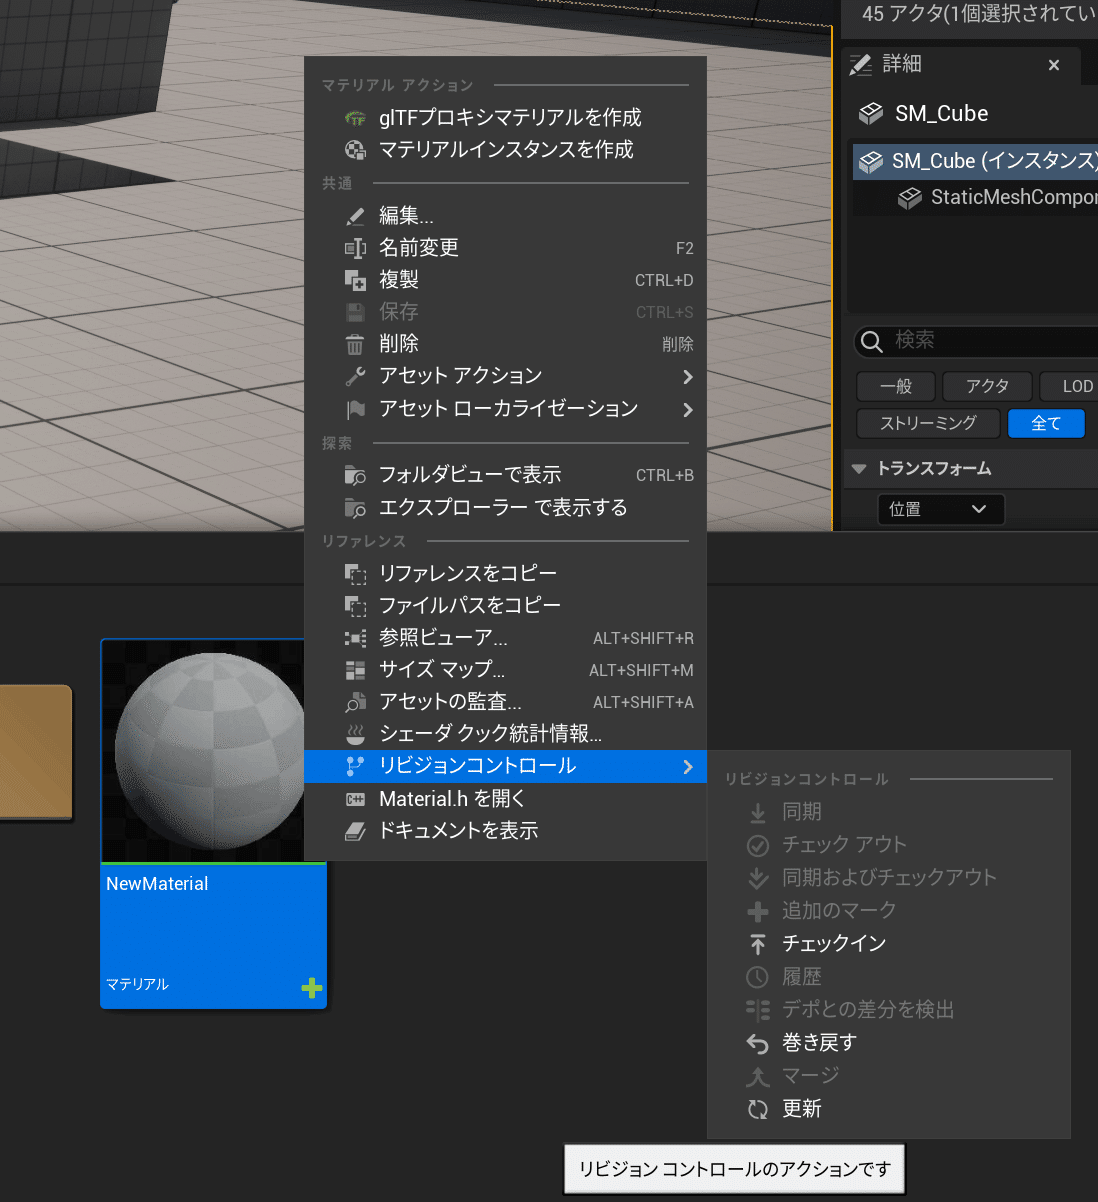Click the glTF proxy material icon

click(355, 118)
